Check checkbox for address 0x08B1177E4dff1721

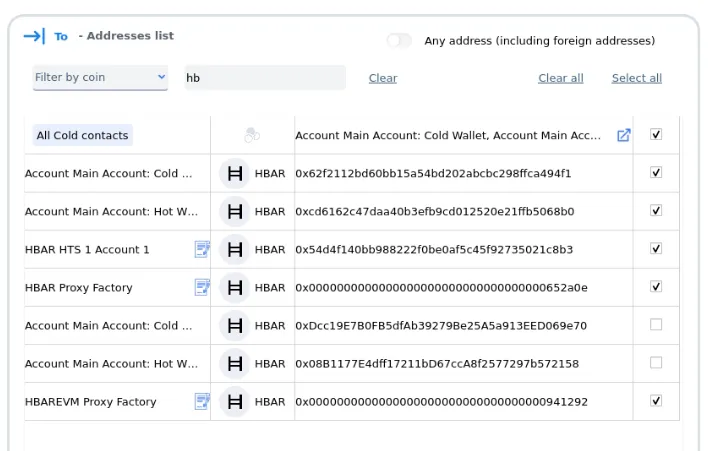point(656,363)
